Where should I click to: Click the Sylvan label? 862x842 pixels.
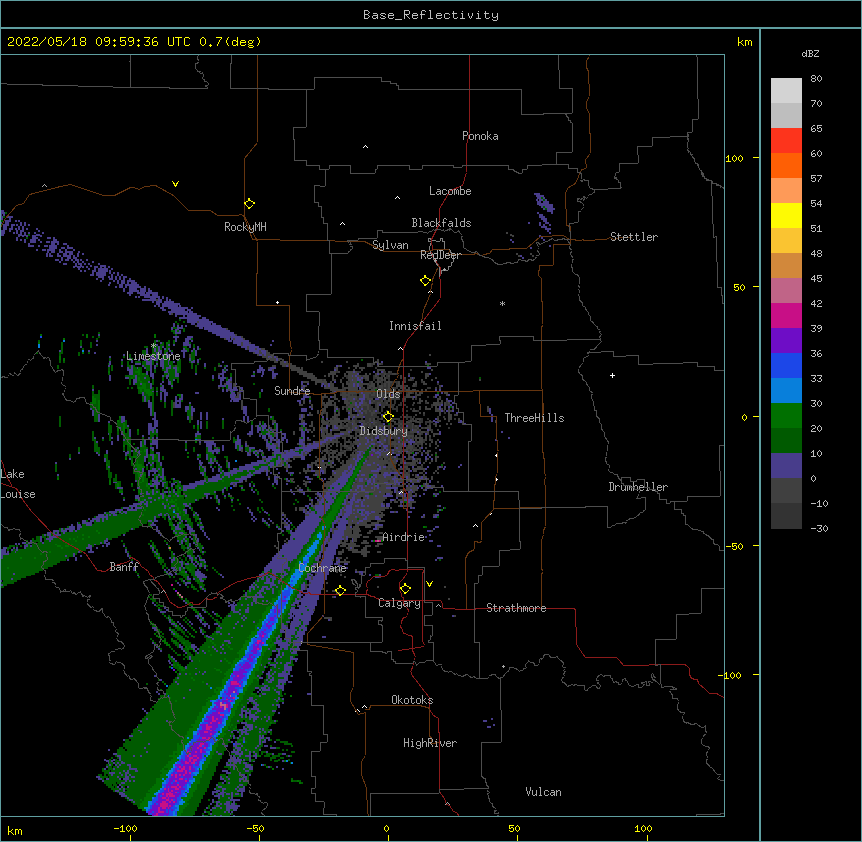click(x=390, y=245)
